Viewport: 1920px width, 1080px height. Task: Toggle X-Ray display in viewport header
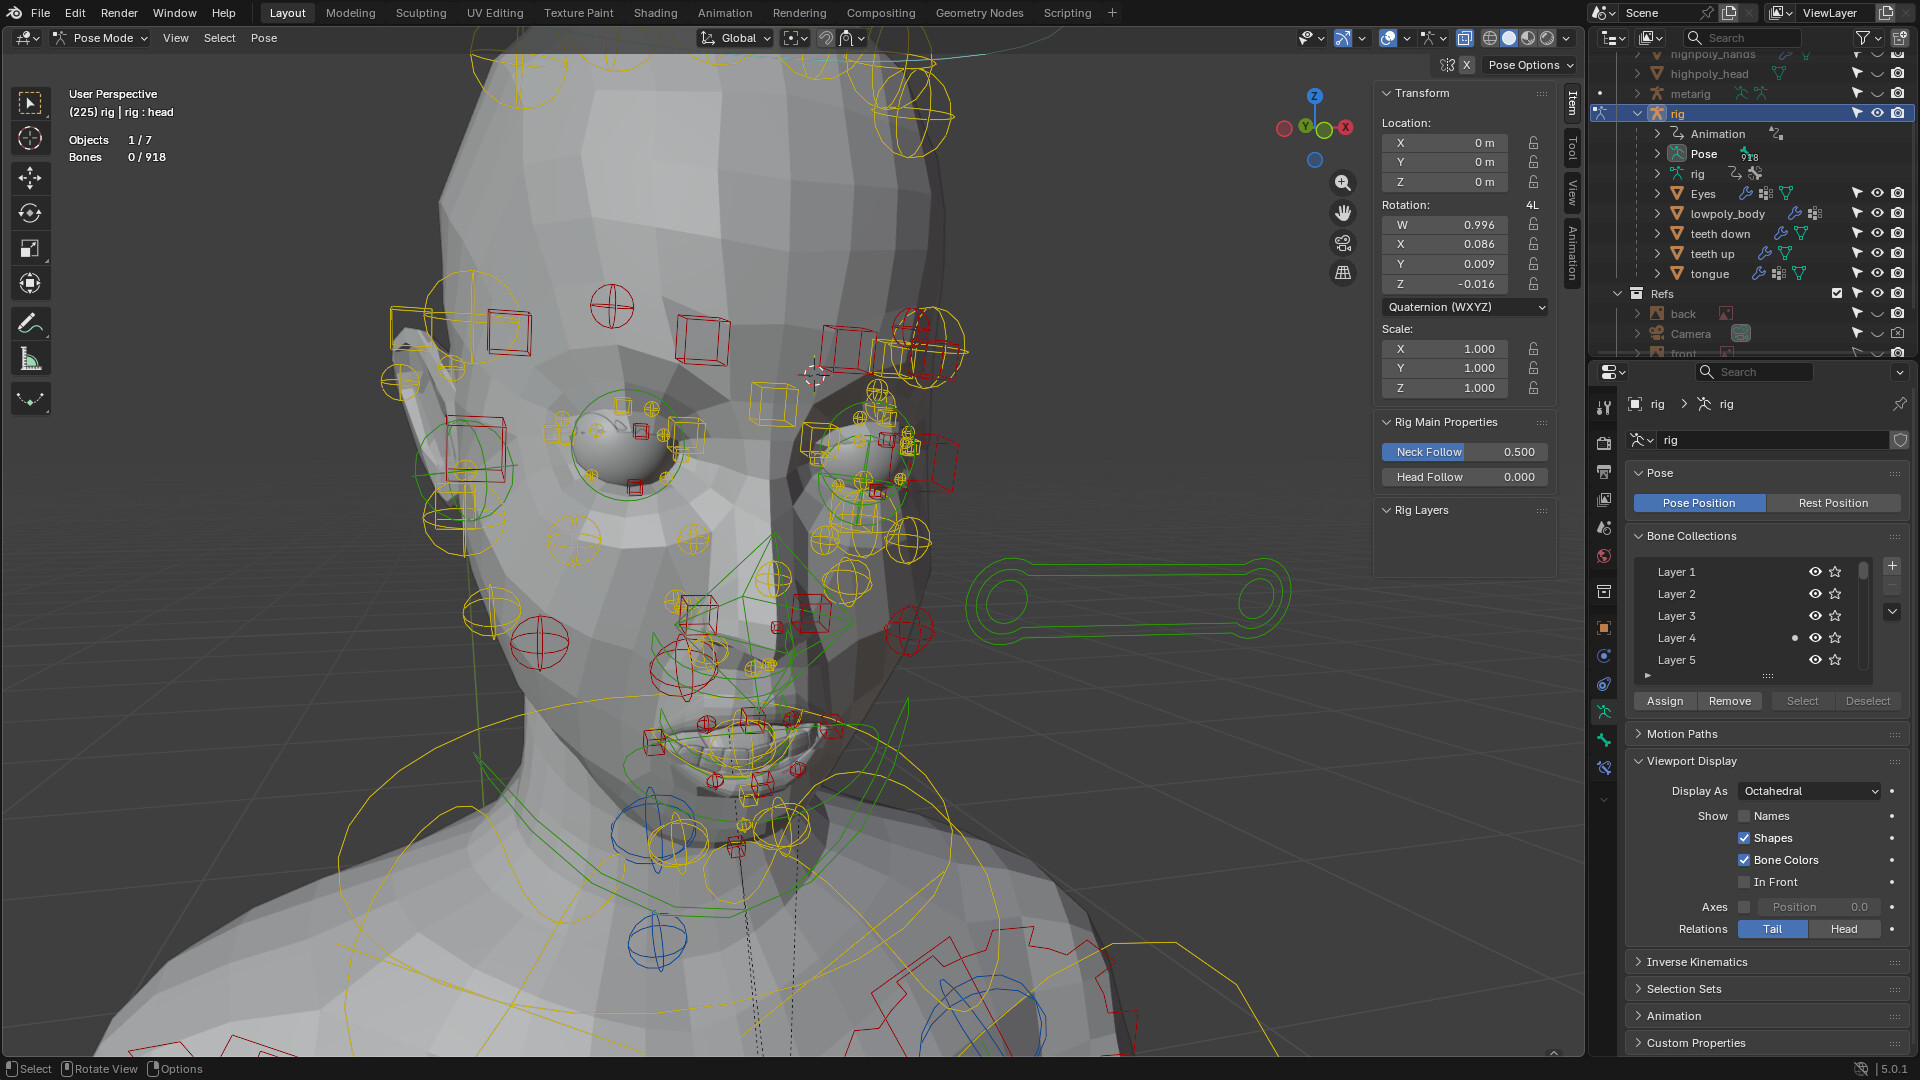click(x=1465, y=38)
